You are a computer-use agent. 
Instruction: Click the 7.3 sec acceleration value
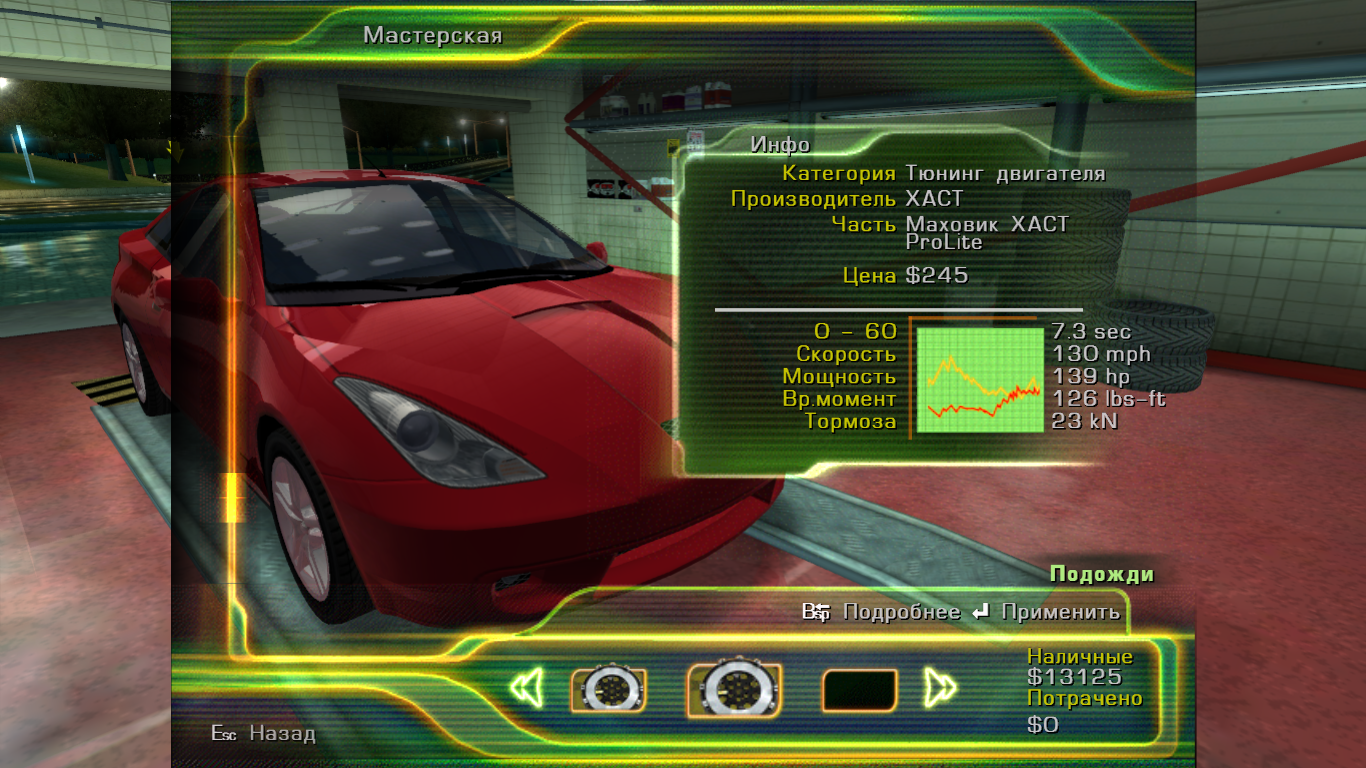[1092, 331]
